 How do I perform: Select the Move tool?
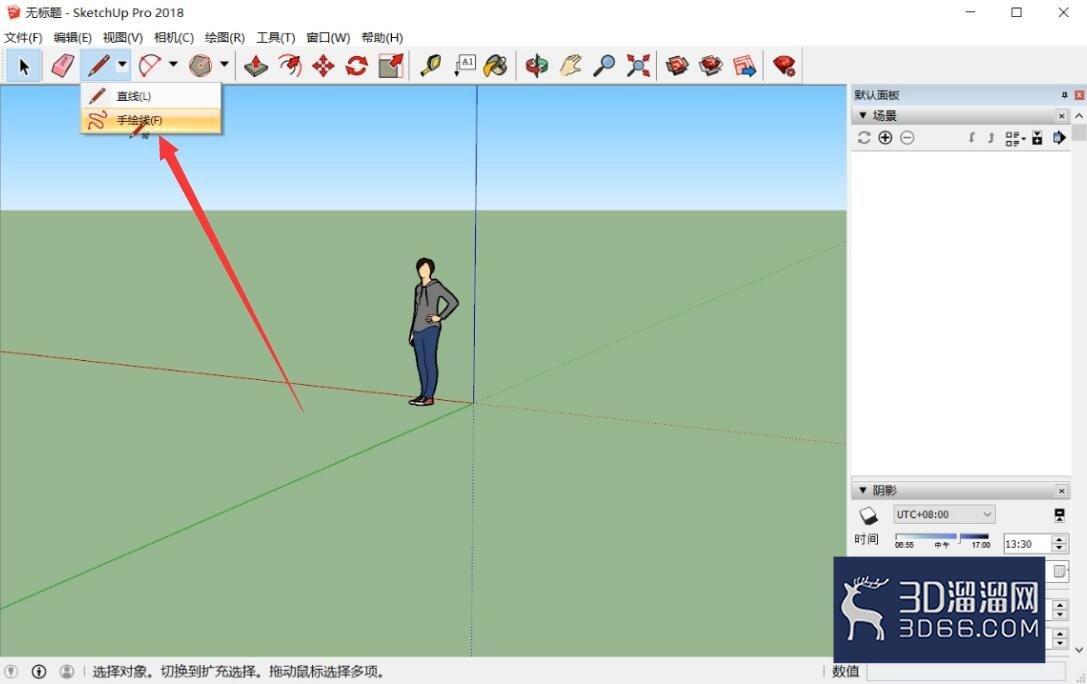coord(323,67)
